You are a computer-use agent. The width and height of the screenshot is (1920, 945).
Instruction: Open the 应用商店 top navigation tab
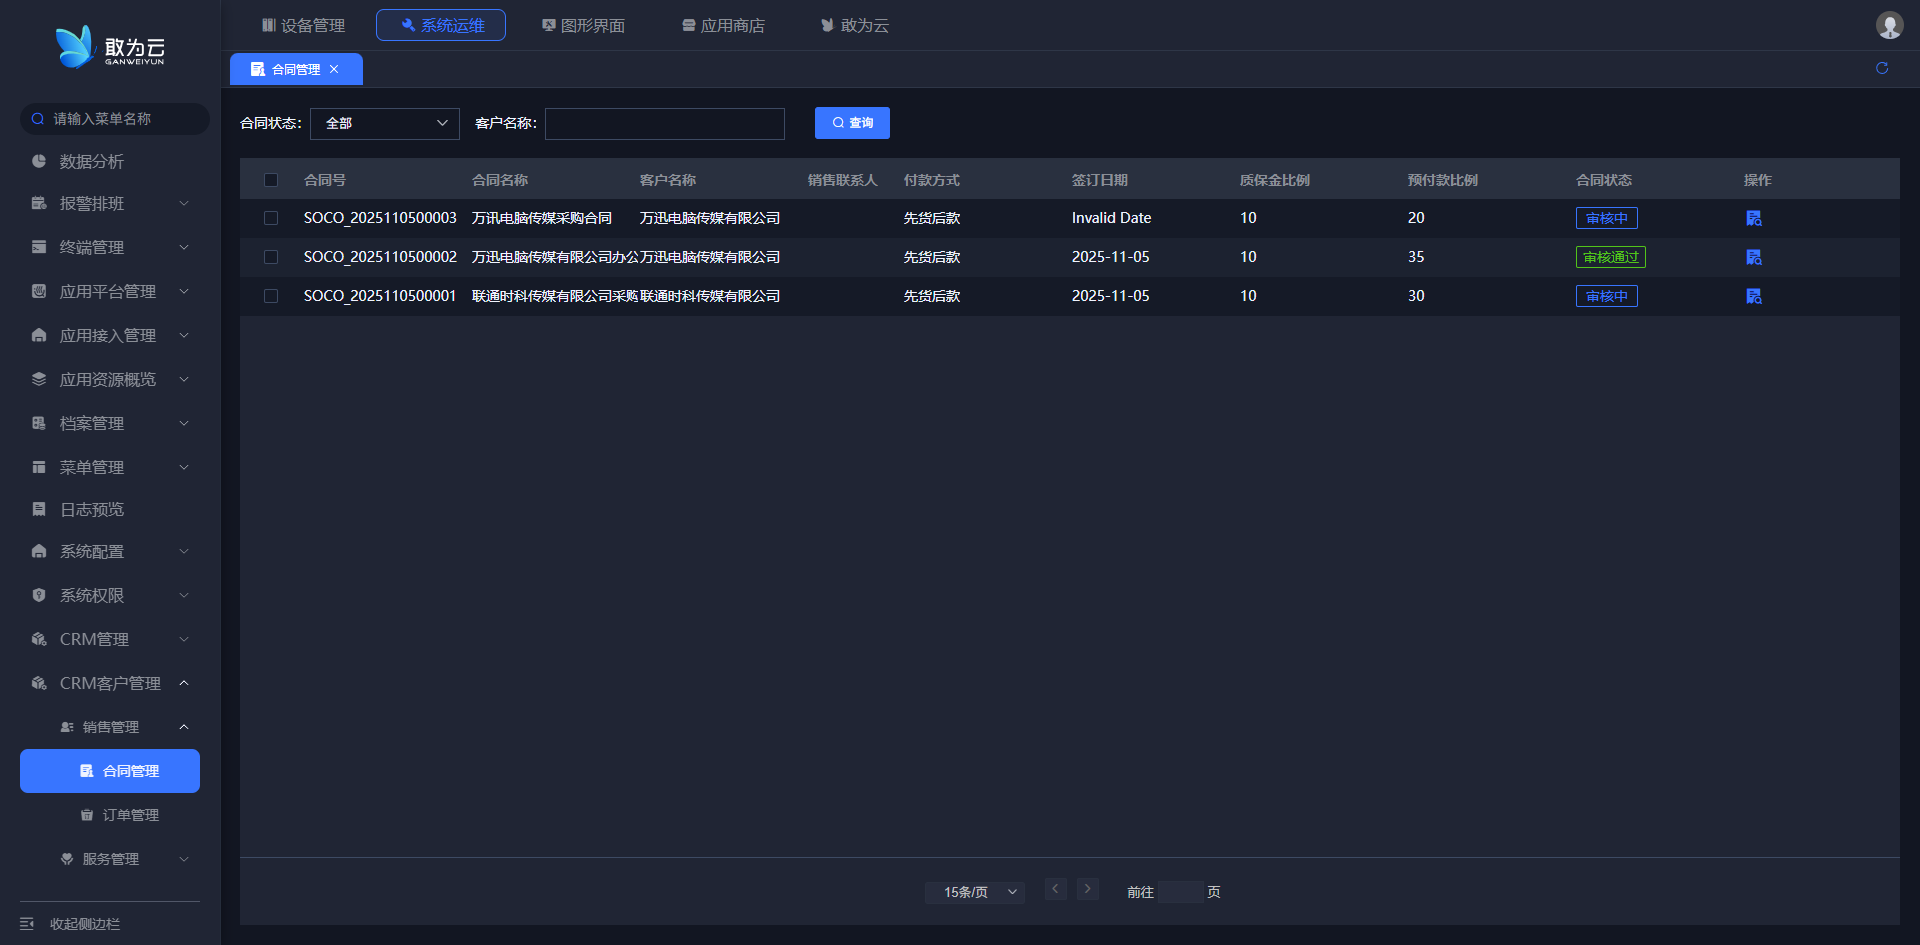723,25
